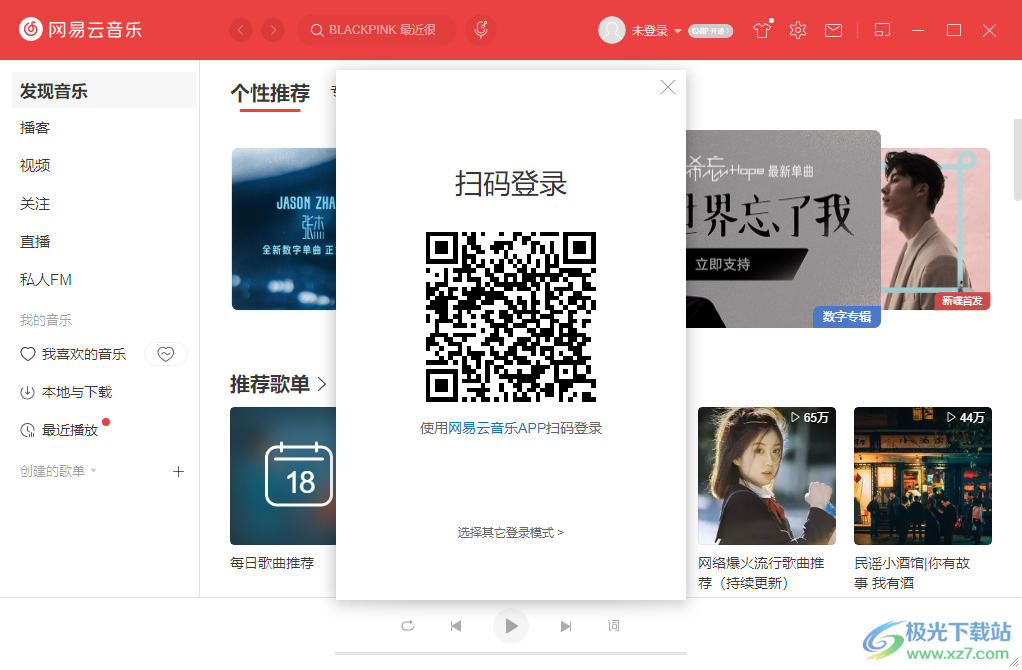Open the Jason Zhang banner
1022x670 pixels.
point(284,229)
